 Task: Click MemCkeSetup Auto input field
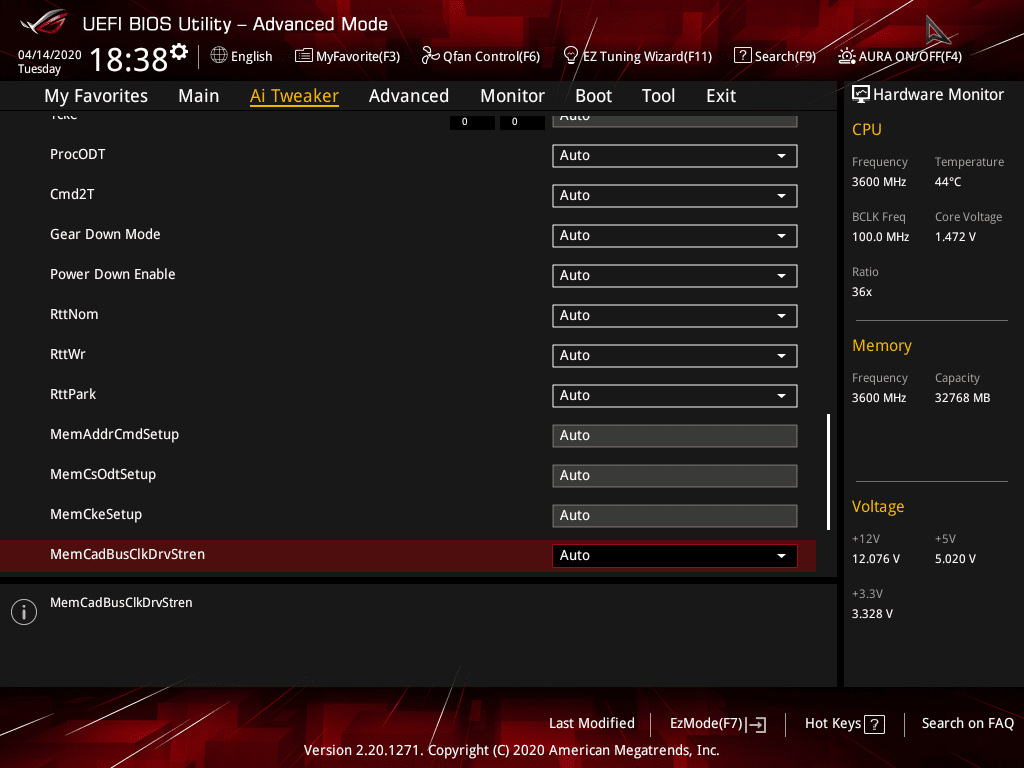tap(675, 515)
